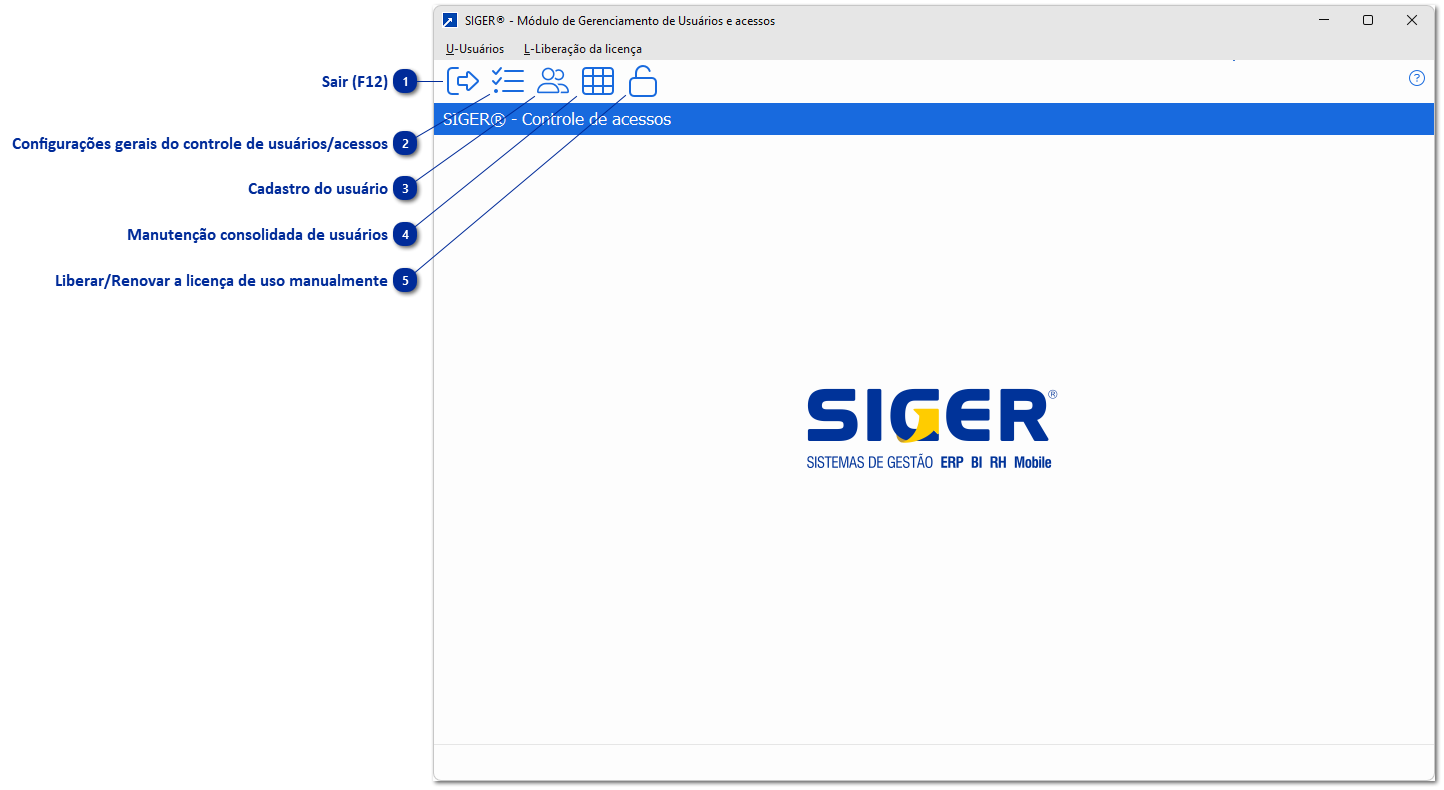This screenshot has width=1444, height=790.
Task: Open general access control settings checklist icon
Action: tap(508, 81)
